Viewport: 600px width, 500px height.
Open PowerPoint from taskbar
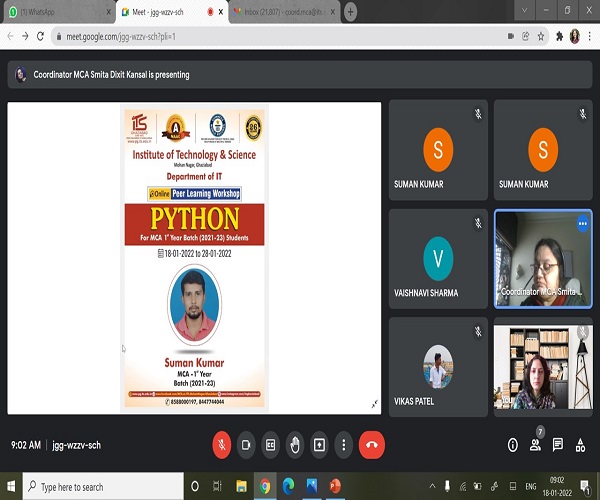(335, 486)
